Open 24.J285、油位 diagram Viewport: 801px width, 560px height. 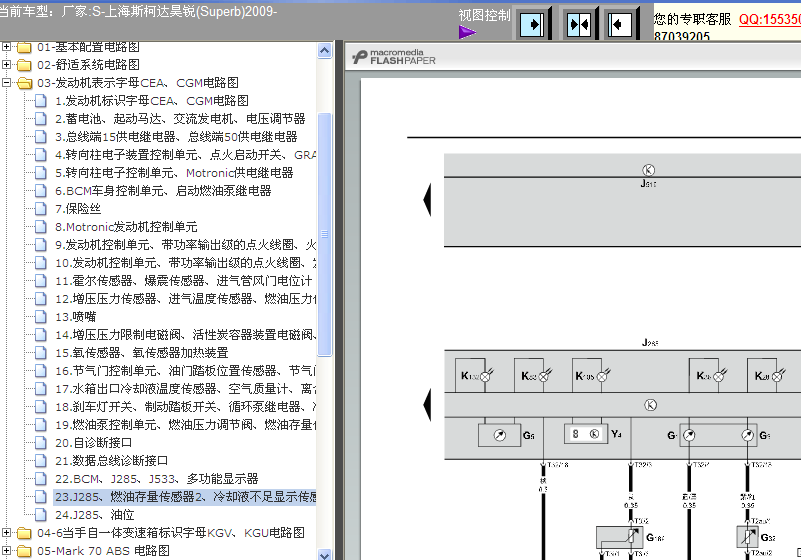(x=94, y=515)
